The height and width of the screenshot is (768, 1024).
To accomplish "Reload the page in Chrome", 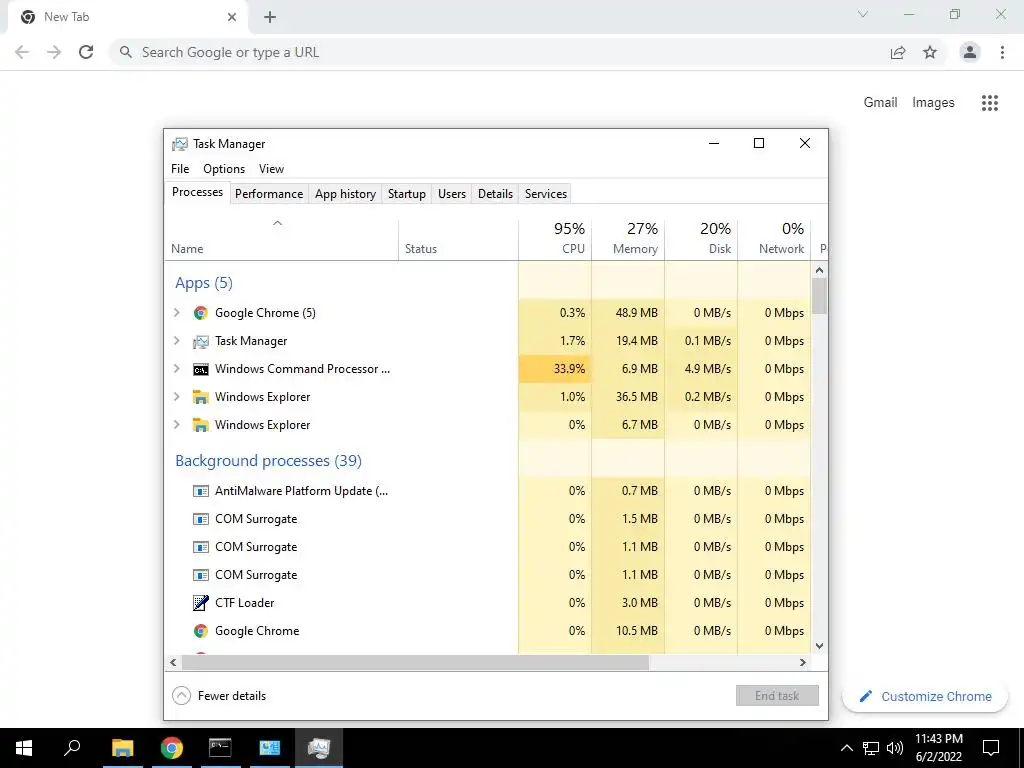I will click(x=86, y=52).
